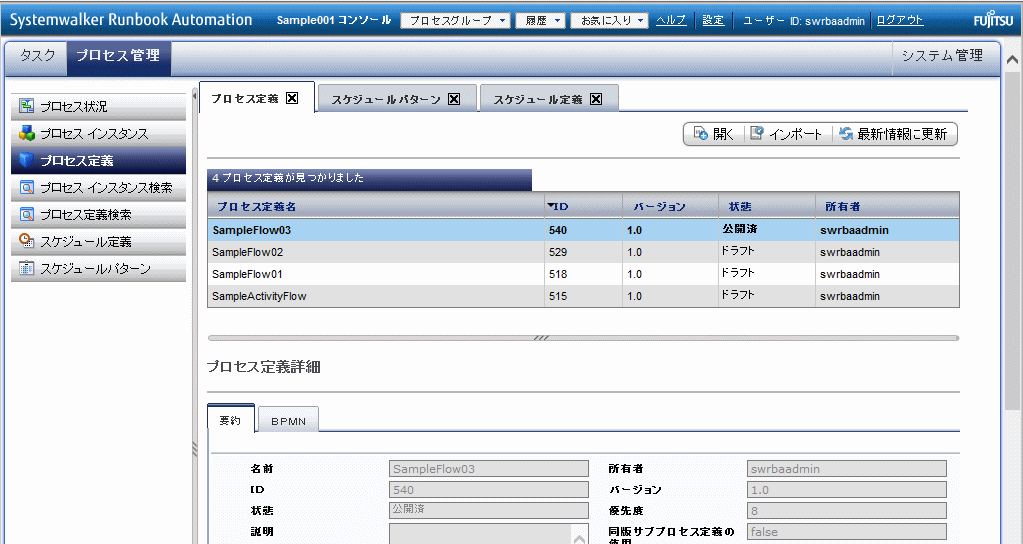The image size is (1023, 544).
Task: Click the ID field showing 540
Action: tap(489, 490)
